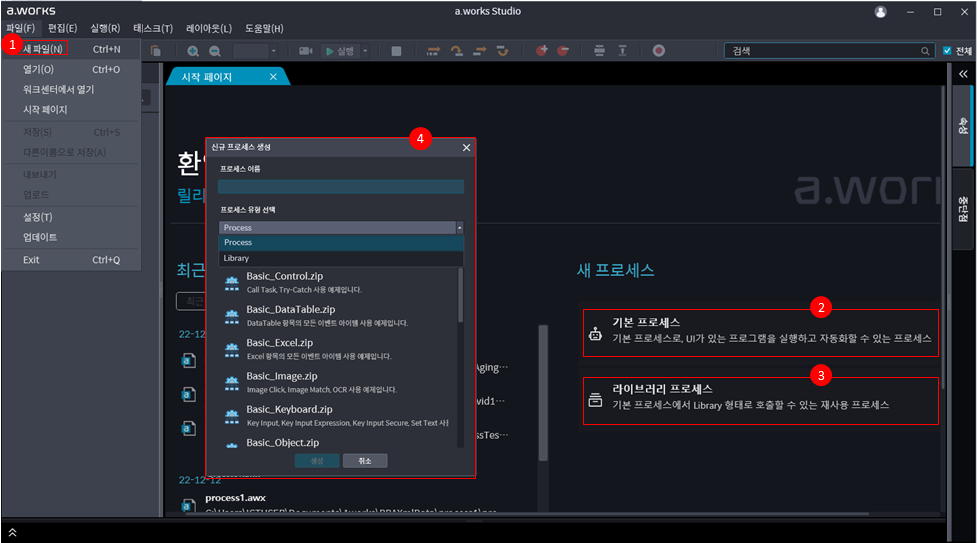Click the 라이브러리 프로세스 card
Screen dimensions: 977x543
761,401
